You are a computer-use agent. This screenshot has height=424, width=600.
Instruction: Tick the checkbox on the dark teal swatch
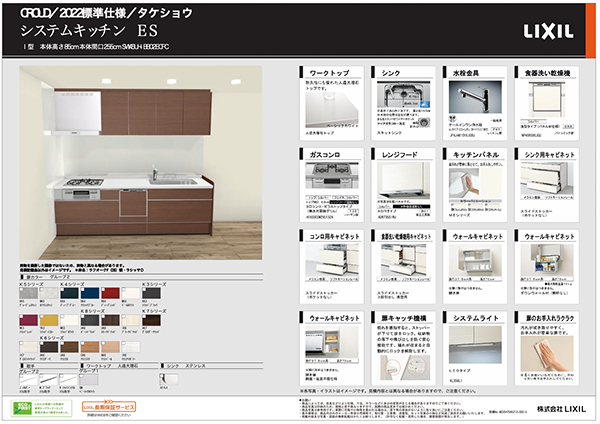click(x=62, y=290)
